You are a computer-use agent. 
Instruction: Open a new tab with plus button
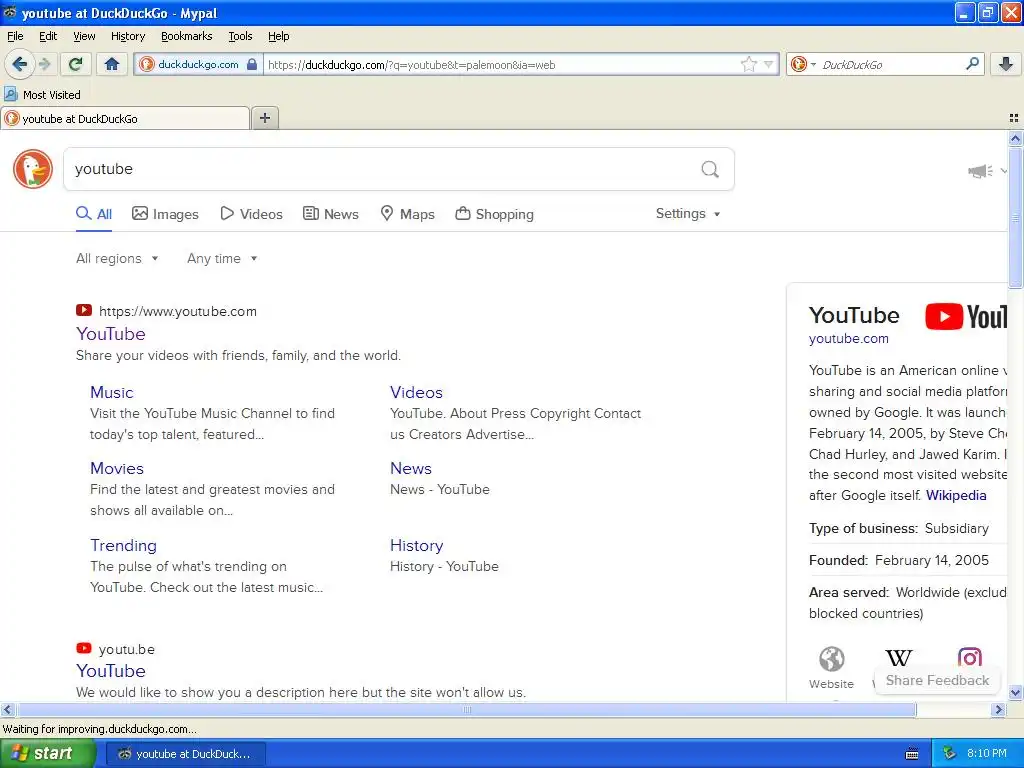click(264, 118)
